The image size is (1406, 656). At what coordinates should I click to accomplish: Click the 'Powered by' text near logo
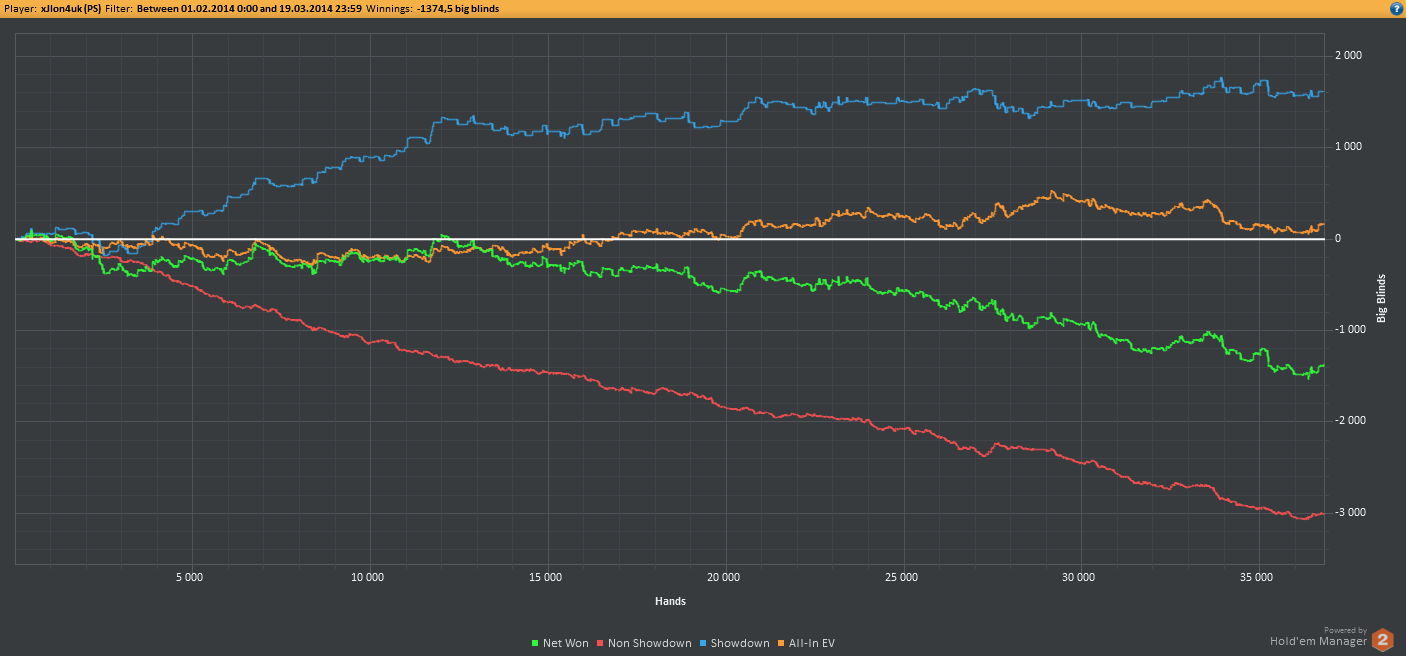(1345, 630)
